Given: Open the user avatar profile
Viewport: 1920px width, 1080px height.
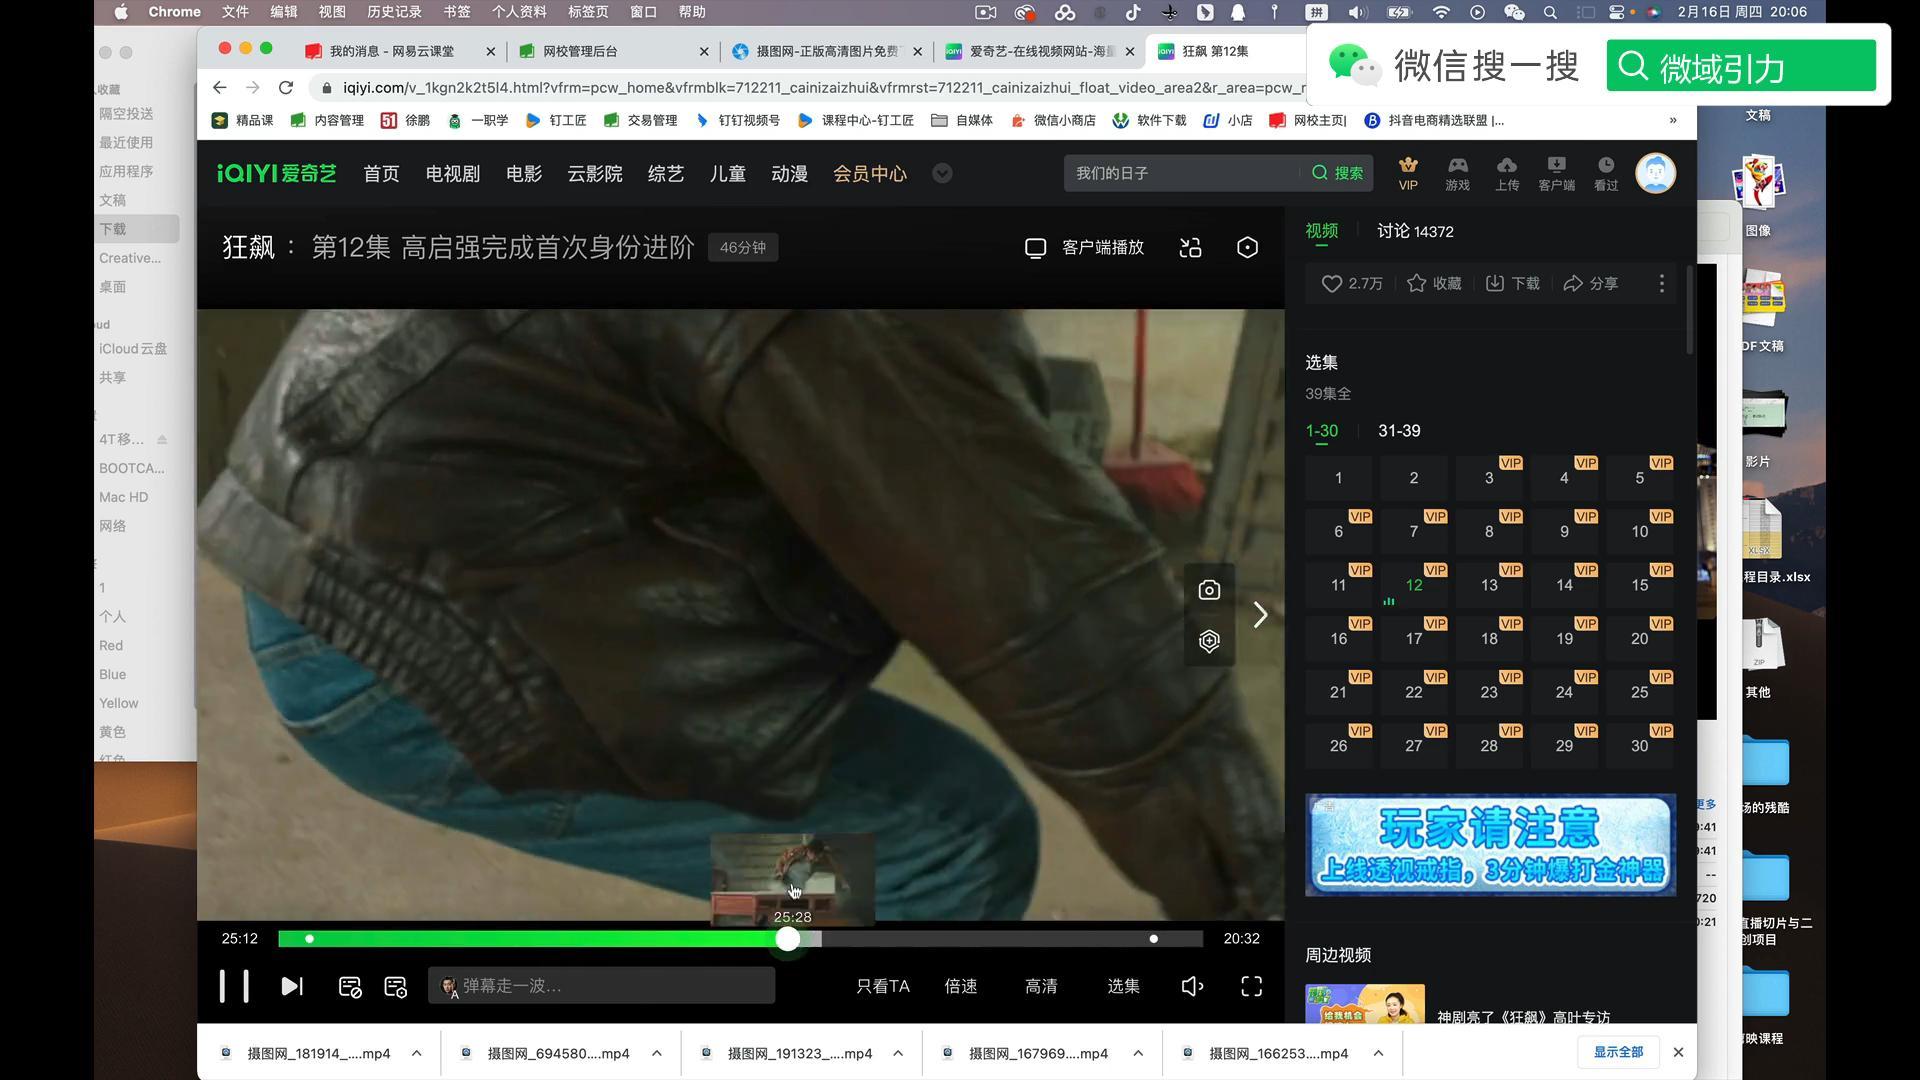Looking at the screenshot, I should click(x=1655, y=173).
